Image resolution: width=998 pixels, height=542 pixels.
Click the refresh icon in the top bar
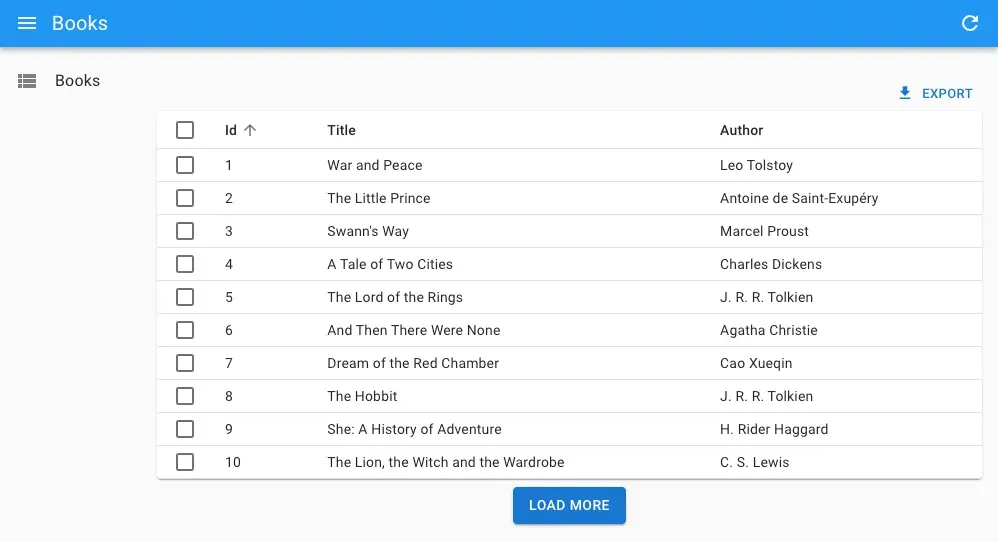tap(969, 23)
